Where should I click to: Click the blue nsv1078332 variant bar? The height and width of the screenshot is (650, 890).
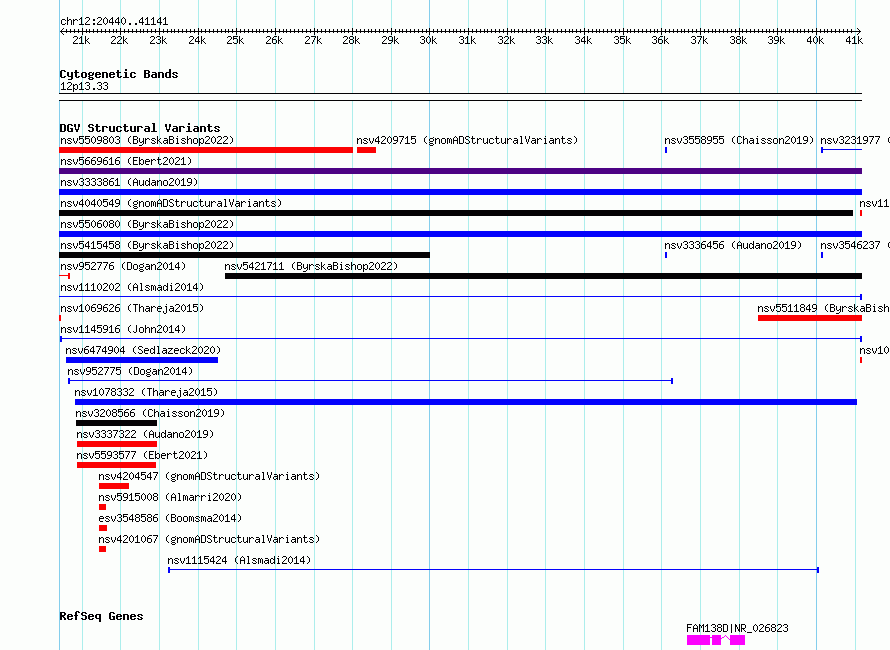pos(466,402)
